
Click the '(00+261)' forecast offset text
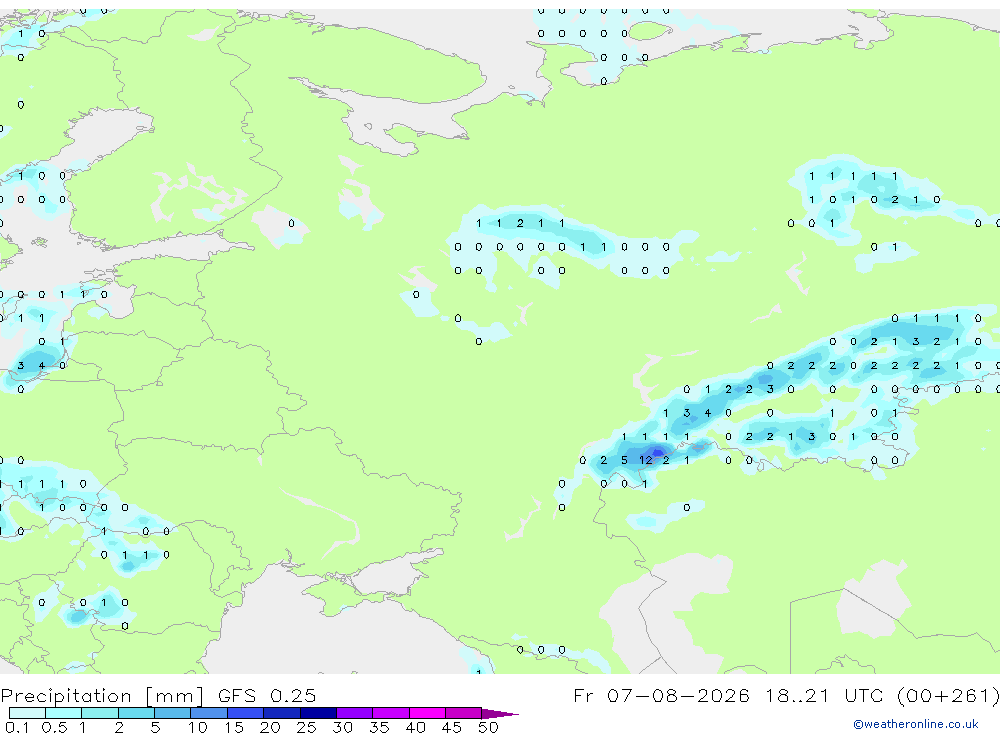tap(948, 695)
